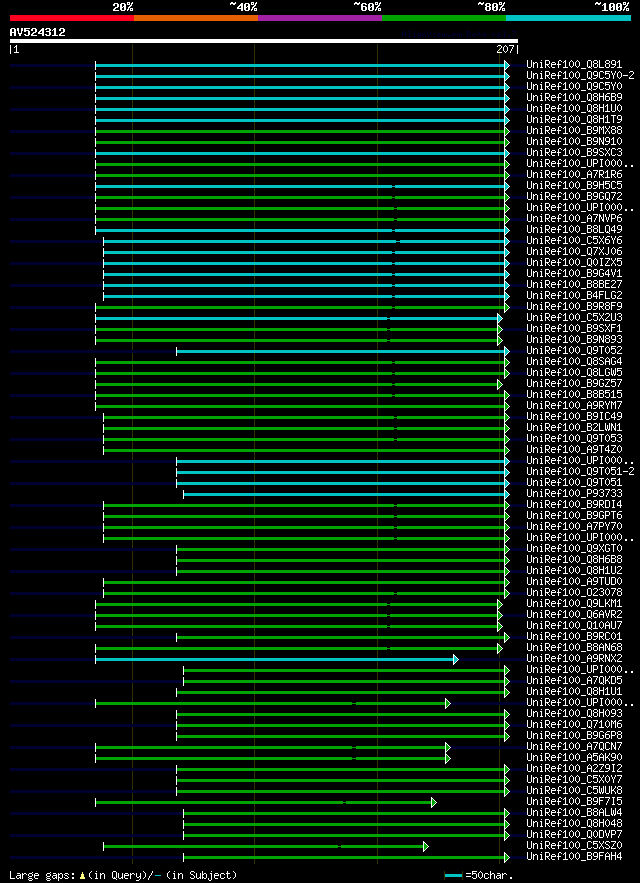Select the UniRef100_P93733 label
The image size is (640, 883).
point(574,493)
